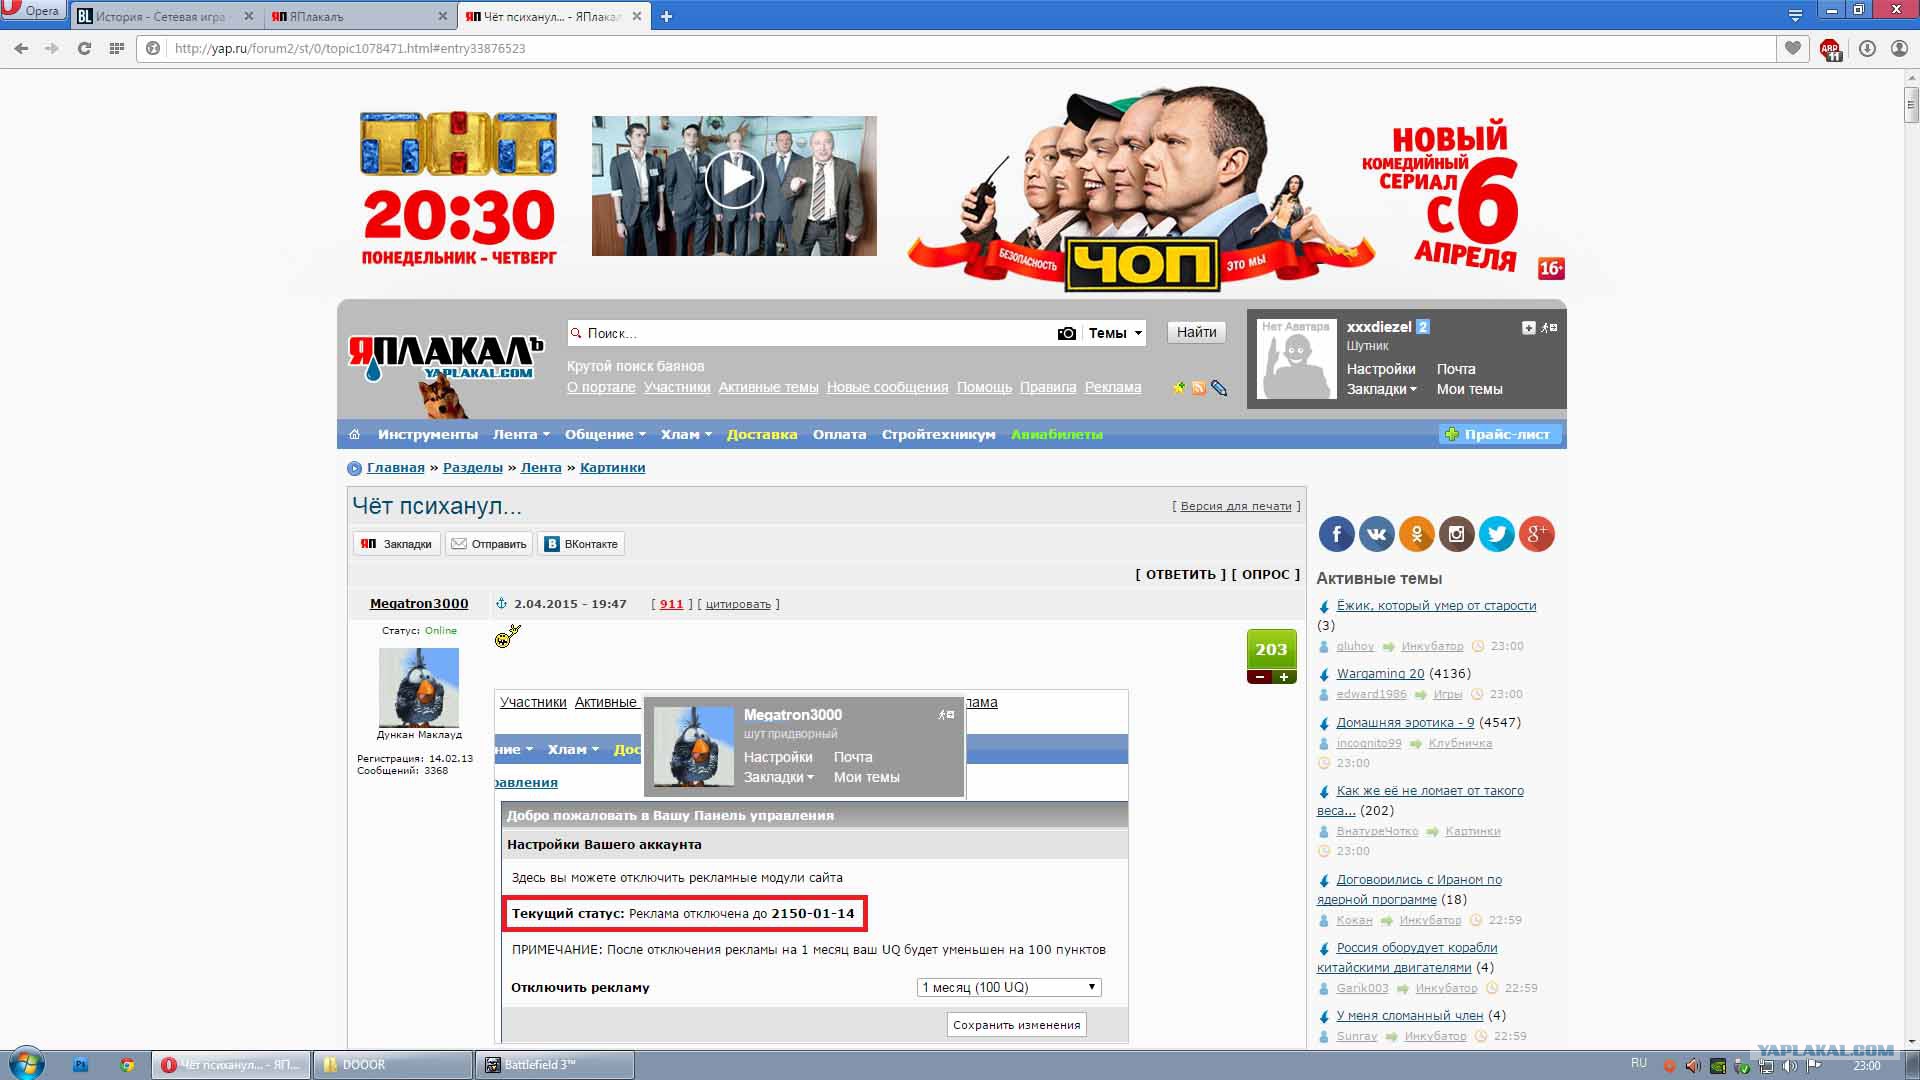Open the Активные темы header link
The width and height of the screenshot is (1920, 1080).
(768, 388)
